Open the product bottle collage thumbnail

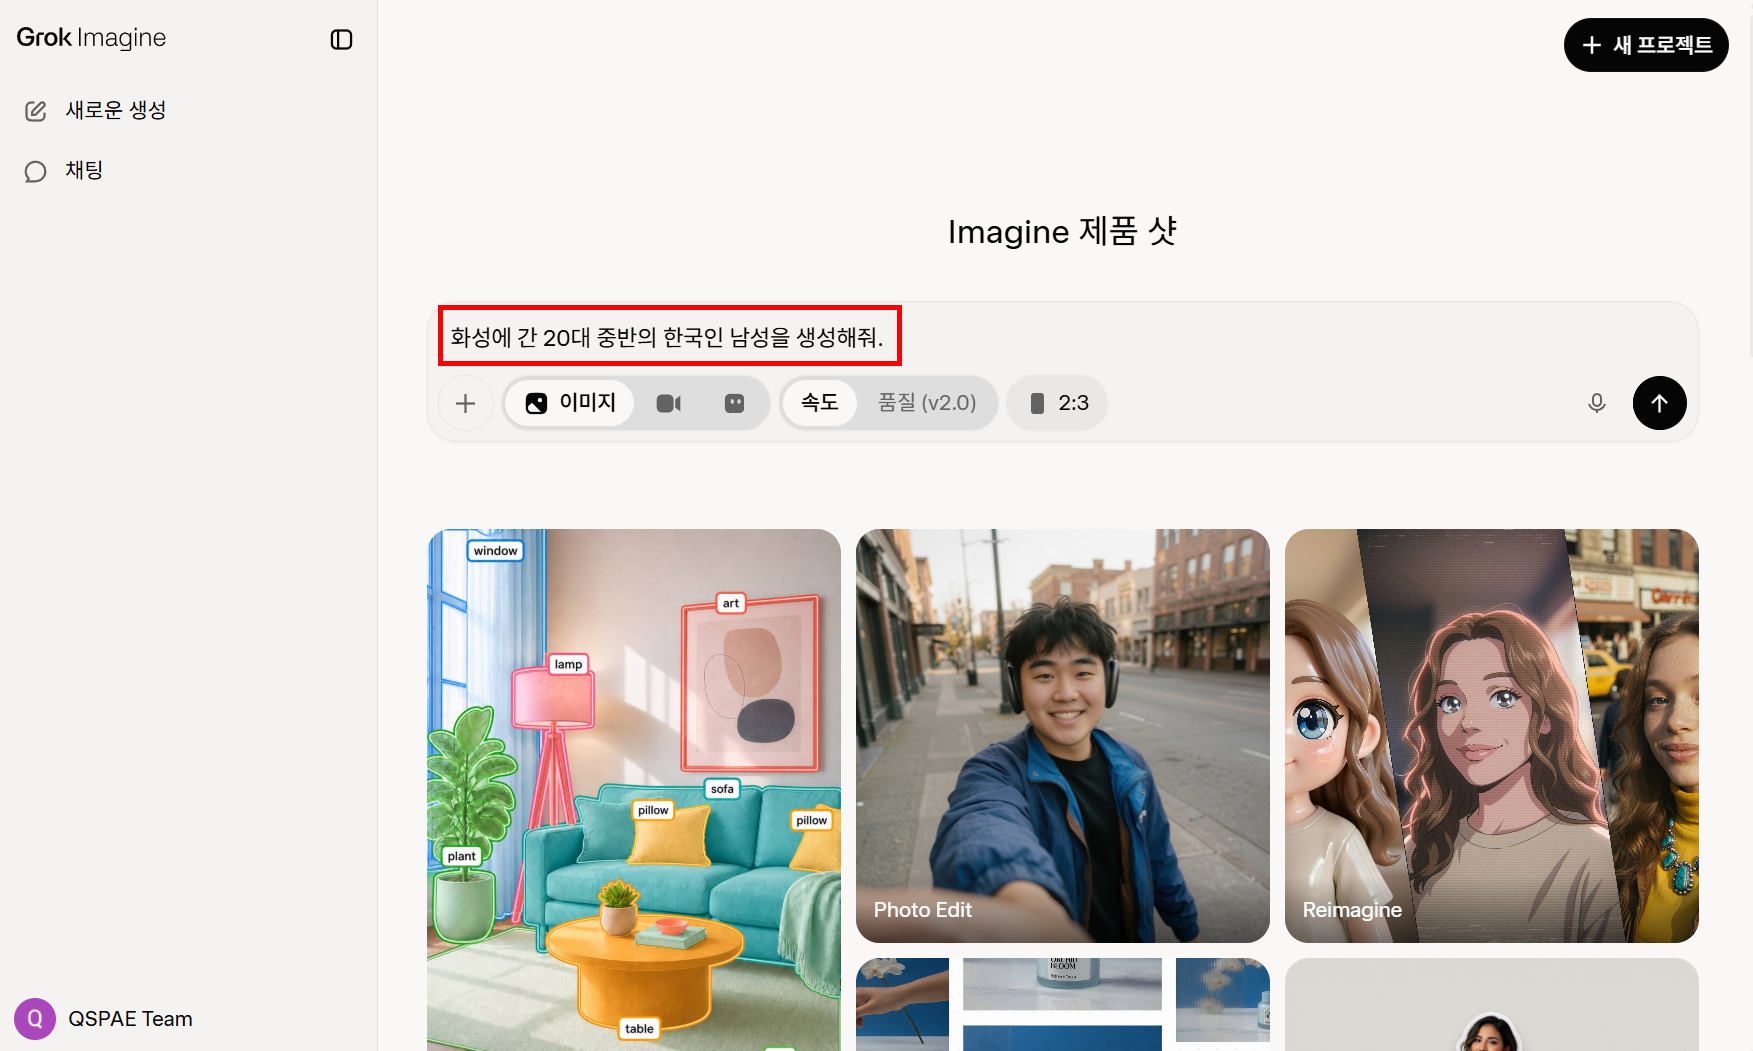1062,1004
